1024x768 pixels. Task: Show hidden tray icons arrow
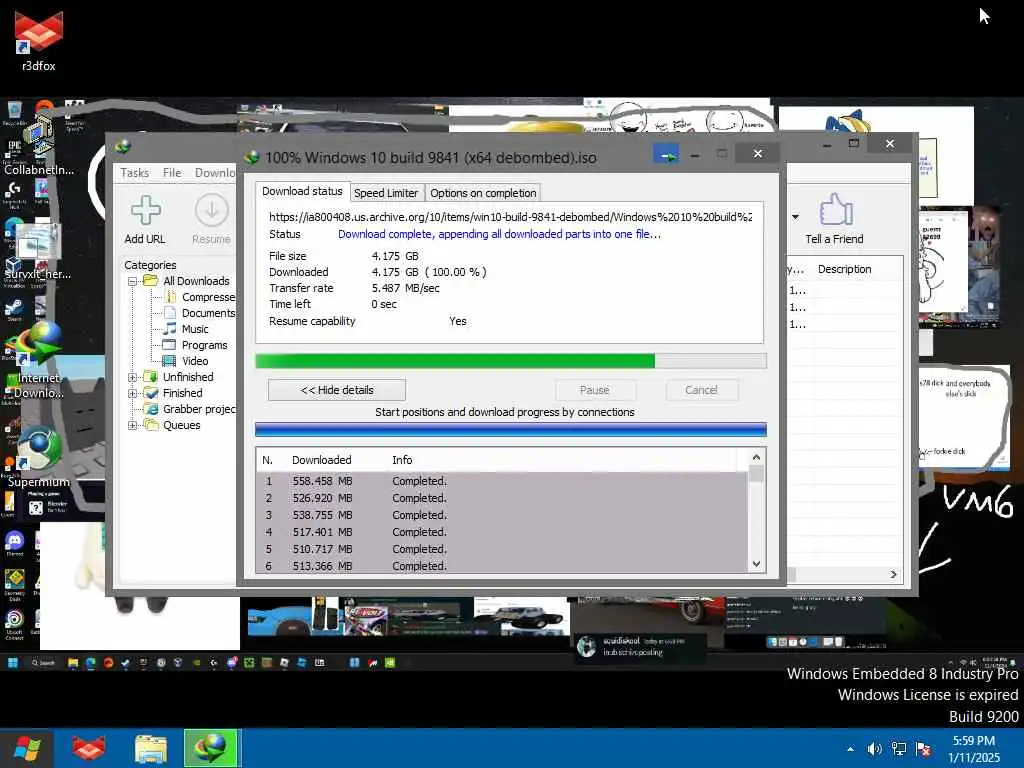850,749
